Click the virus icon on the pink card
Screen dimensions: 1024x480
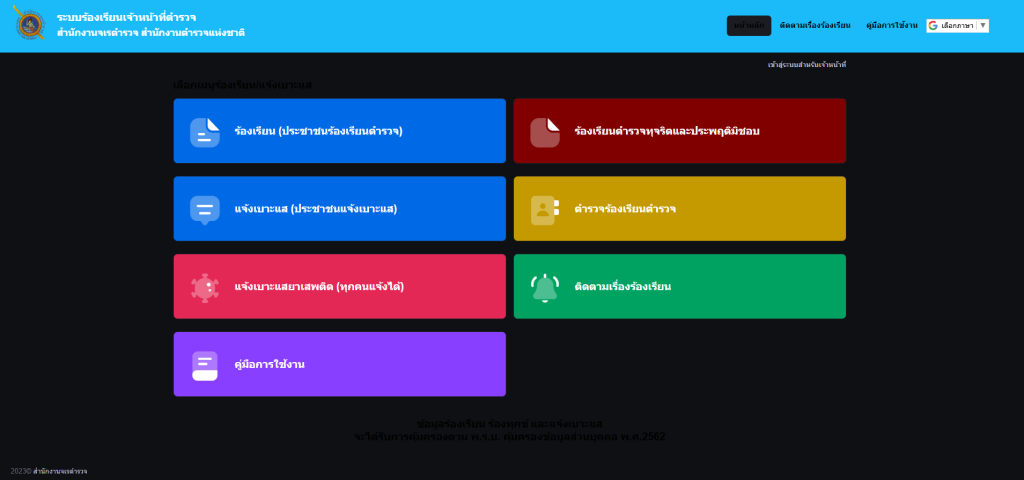point(205,288)
